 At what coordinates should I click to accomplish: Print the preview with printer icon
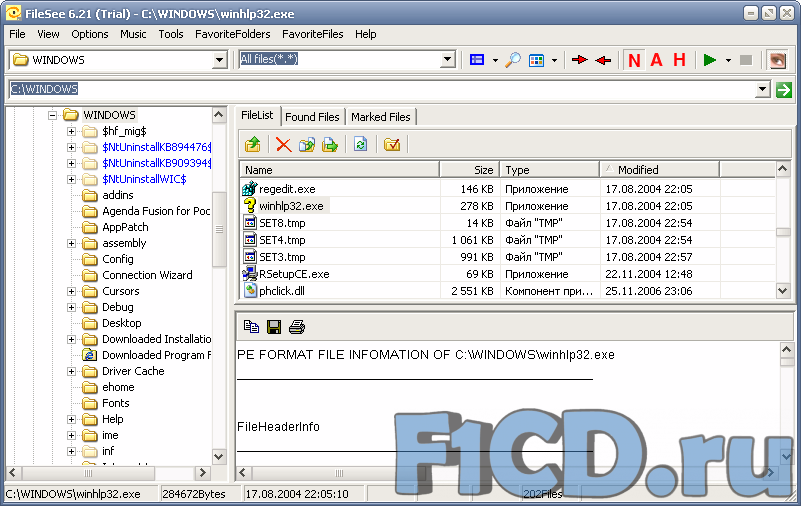[x=297, y=327]
